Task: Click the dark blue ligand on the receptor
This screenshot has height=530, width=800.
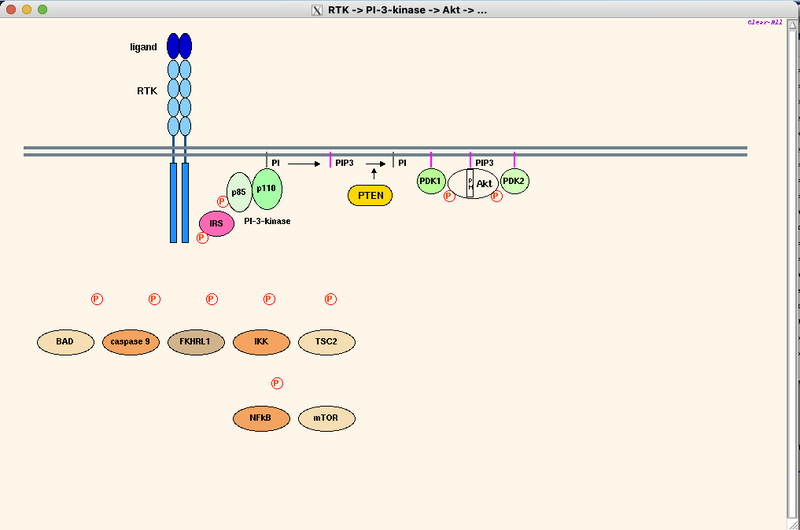Action: coord(179,46)
